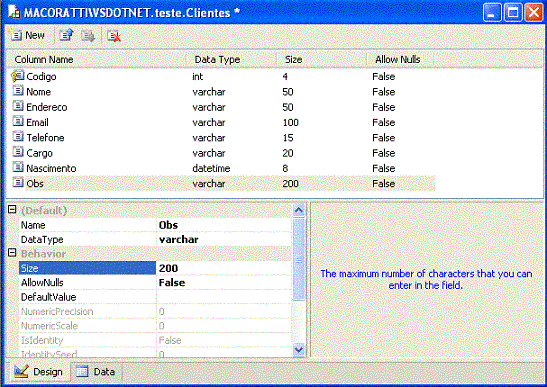Click the move column down toolbar icon
The width and height of the screenshot is (547, 387).
(x=88, y=36)
